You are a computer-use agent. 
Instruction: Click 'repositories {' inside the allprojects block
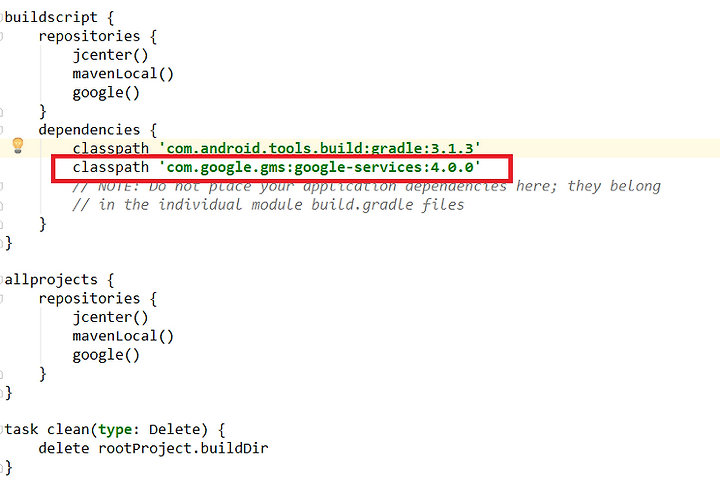[98, 298]
